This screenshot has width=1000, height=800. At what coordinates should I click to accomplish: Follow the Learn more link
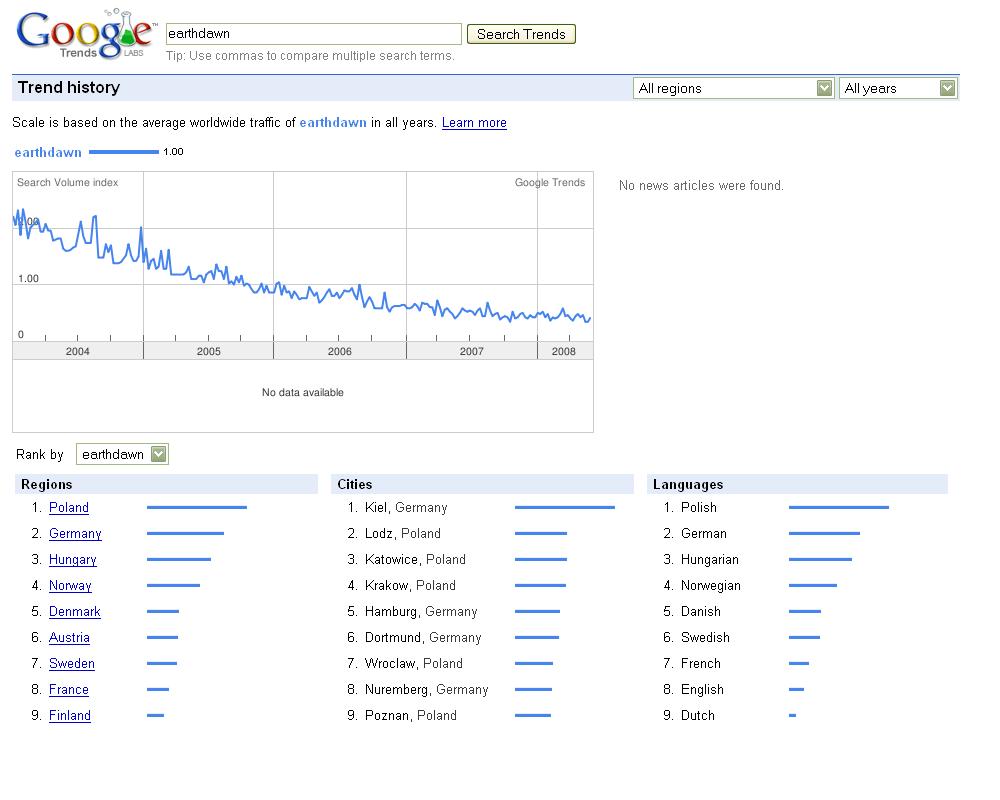[x=474, y=123]
